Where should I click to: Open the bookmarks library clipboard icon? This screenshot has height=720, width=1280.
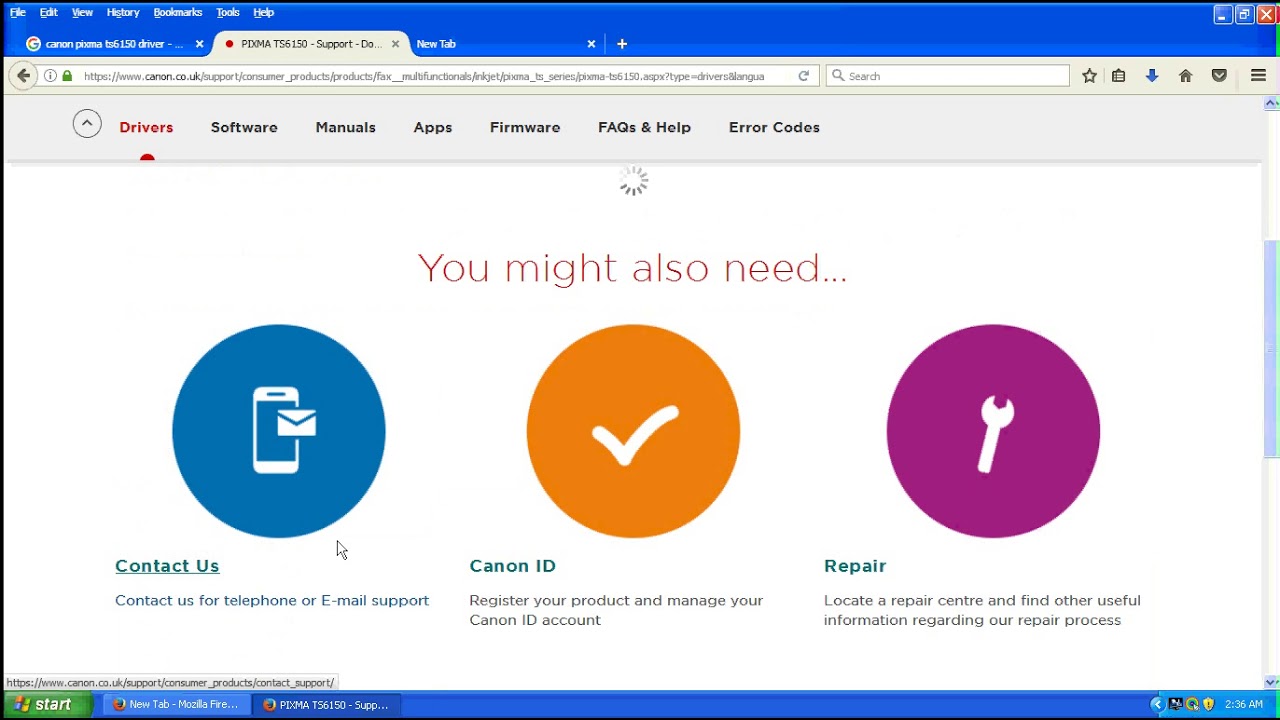(1119, 76)
